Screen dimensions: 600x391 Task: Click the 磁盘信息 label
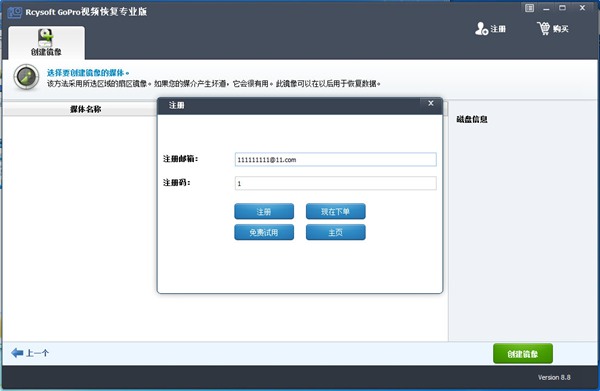472,119
